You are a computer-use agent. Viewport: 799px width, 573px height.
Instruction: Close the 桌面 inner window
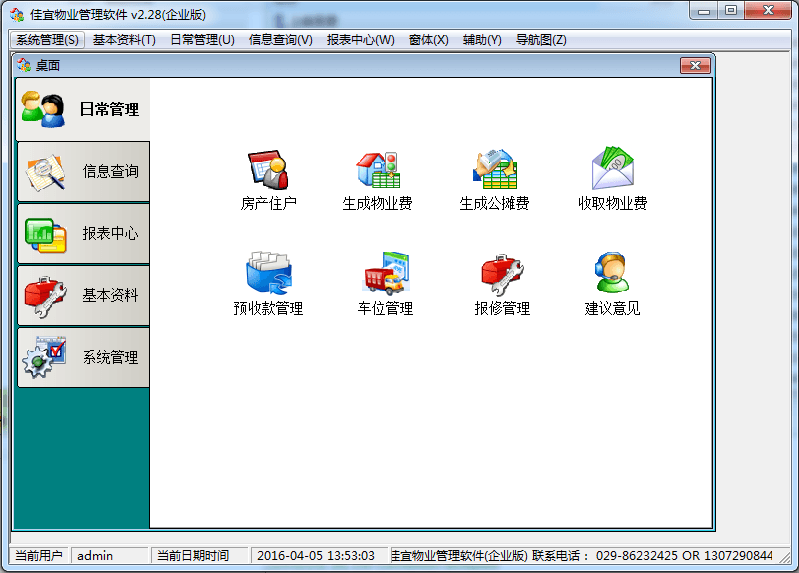pos(695,66)
